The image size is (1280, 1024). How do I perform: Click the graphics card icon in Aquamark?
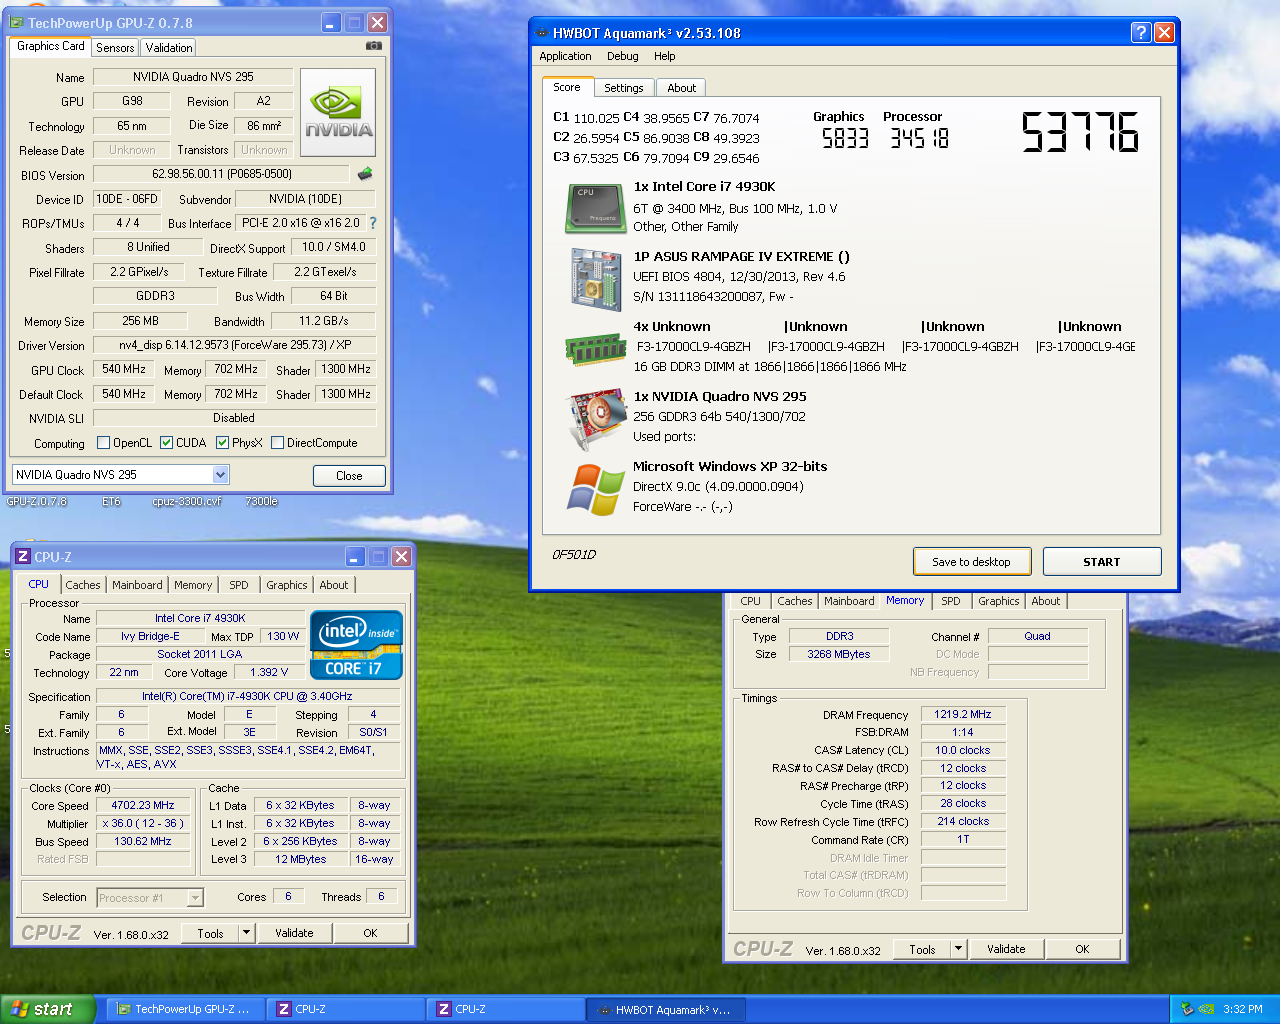click(x=596, y=419)
